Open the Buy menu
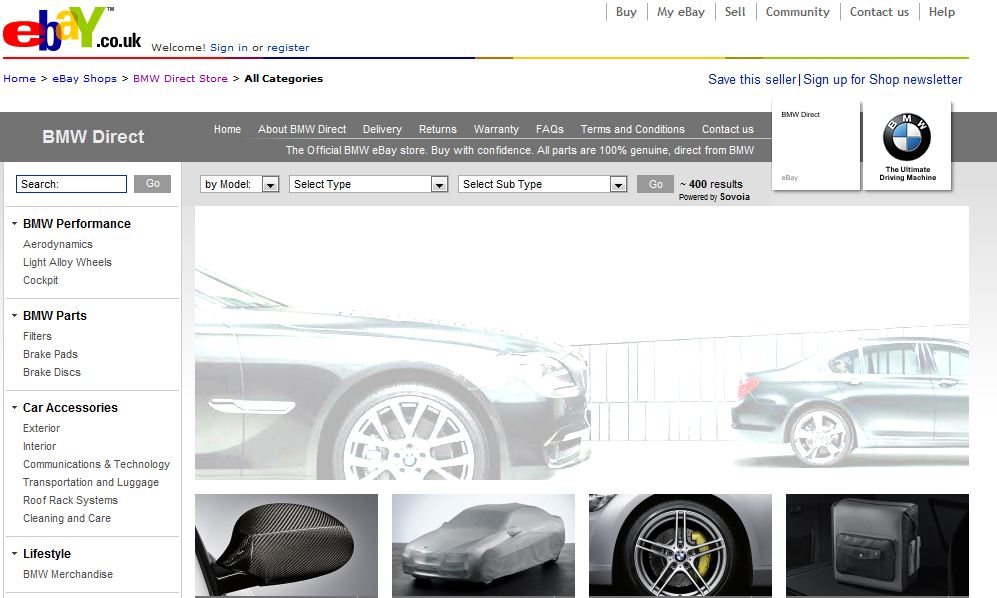 [626, 11]
